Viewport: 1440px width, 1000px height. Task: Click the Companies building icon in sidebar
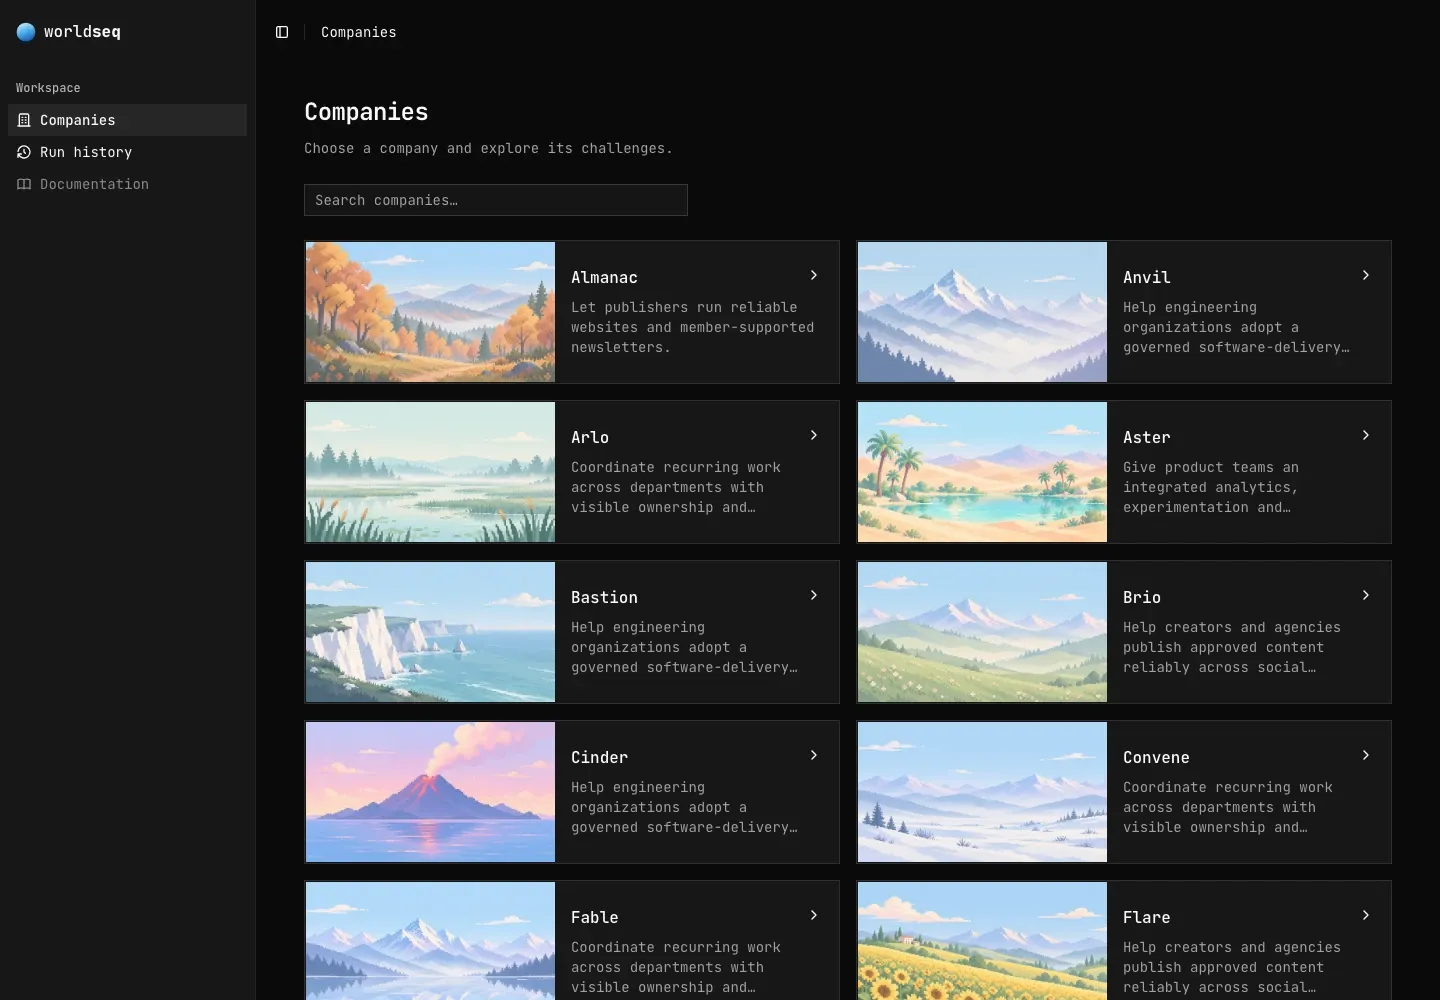(x=24, y=120)
